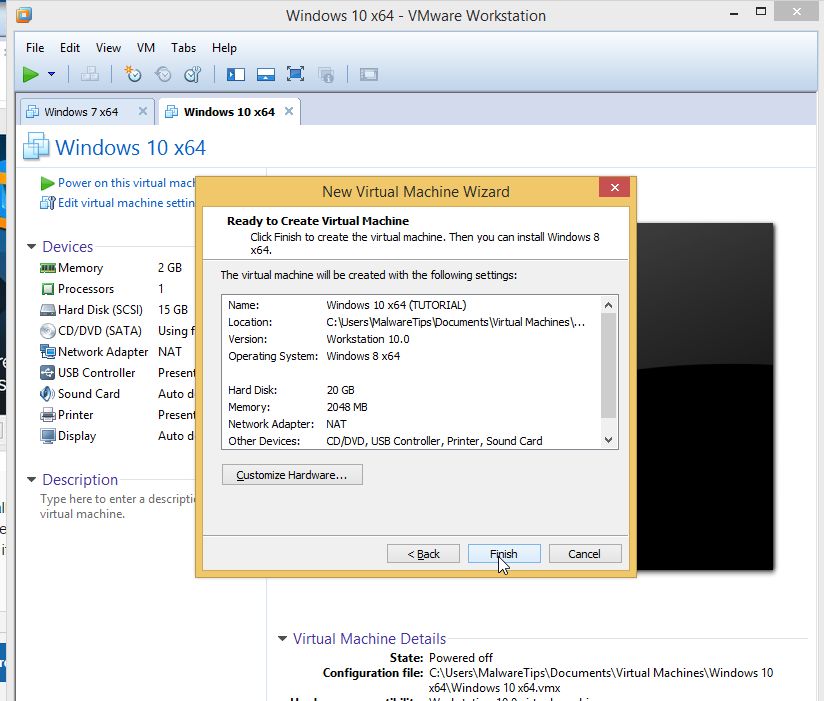Screen dimensions: 824x701
Task: Click the Unity mode toolbar icon
Action: (x=326, y=75)
